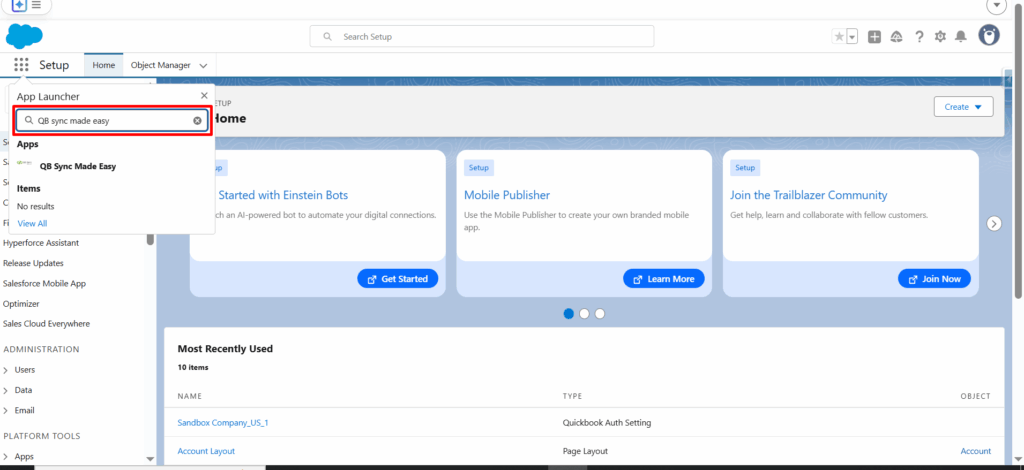Viewport: 1024px width, 470px height.
Task: Click the sparkle icon in top-left pill
Action: point(20,5)
